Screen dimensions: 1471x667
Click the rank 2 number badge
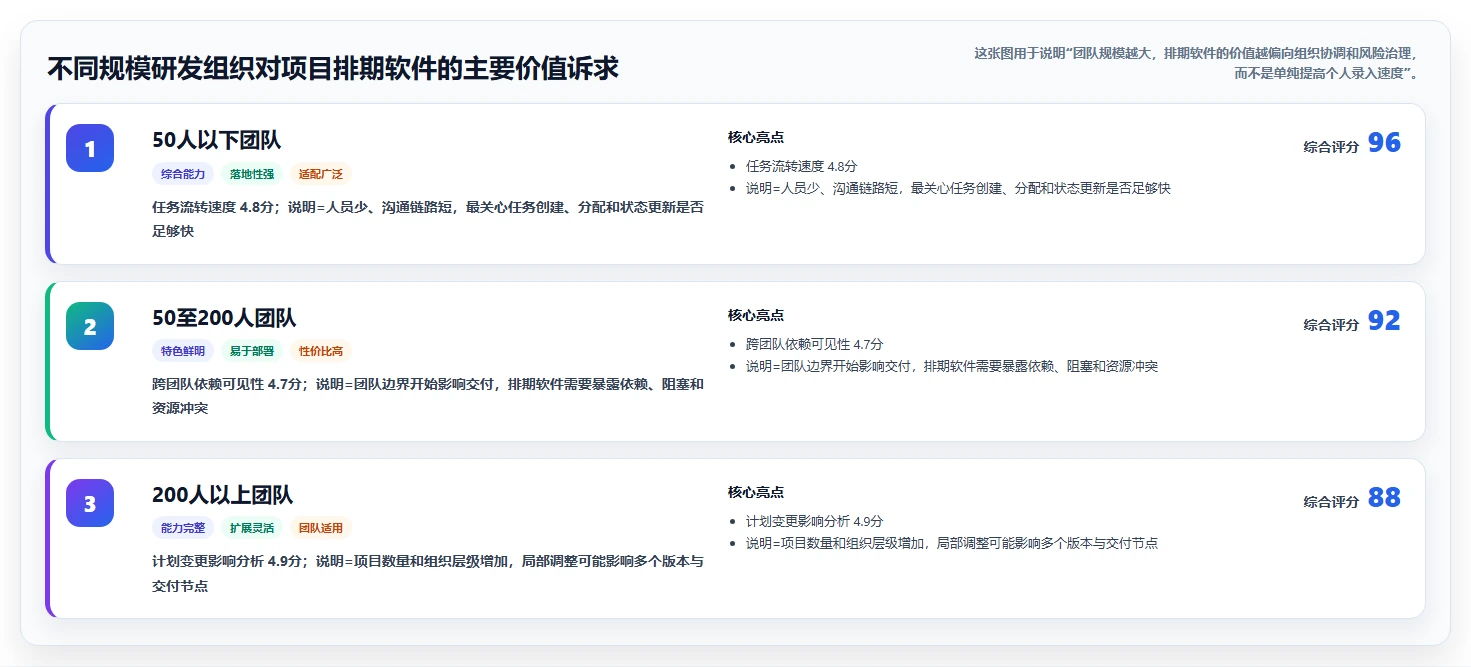click(x=90, y=326)
